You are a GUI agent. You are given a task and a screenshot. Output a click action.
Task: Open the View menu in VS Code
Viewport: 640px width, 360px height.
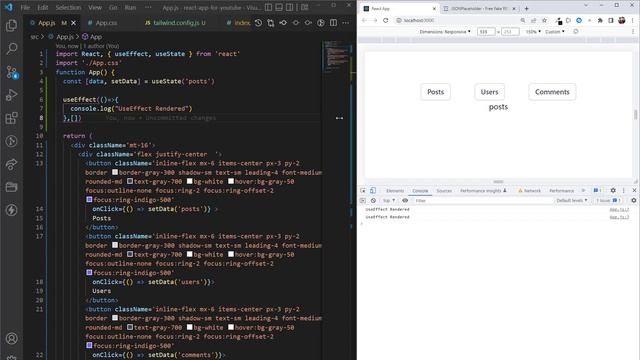(x=95, y=7)
